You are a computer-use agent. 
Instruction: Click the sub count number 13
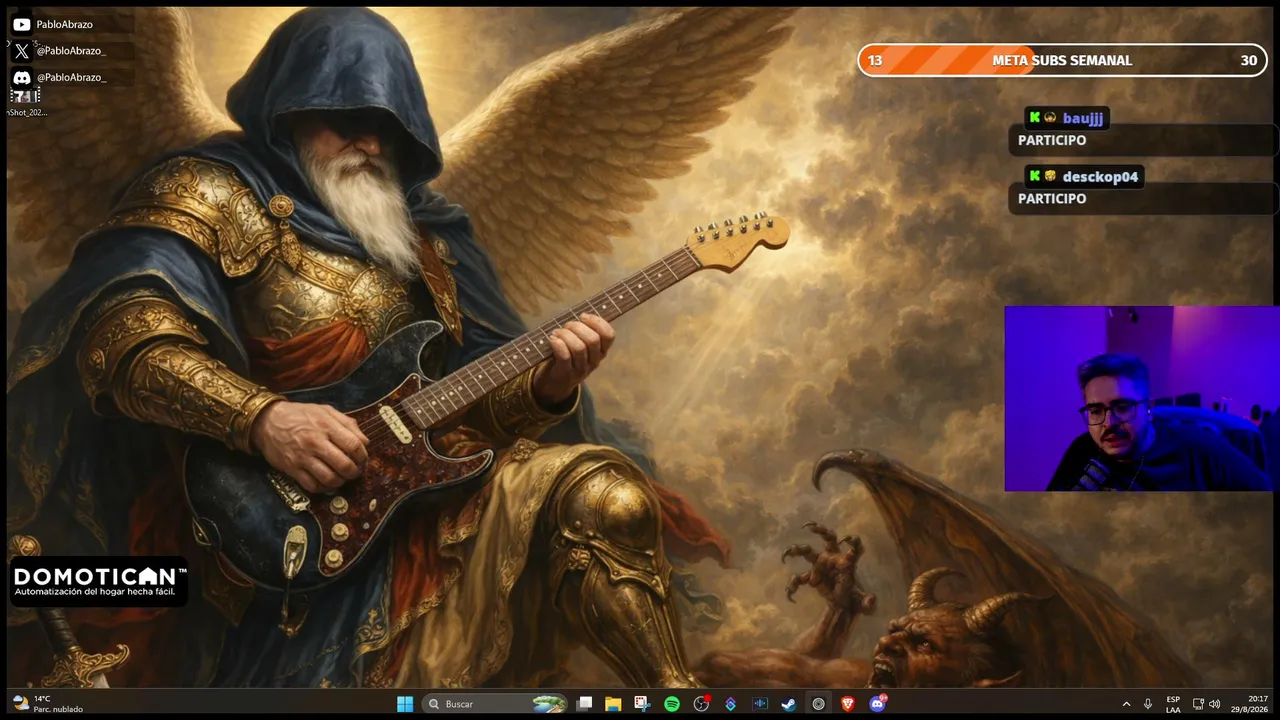(x=875, y=60)
